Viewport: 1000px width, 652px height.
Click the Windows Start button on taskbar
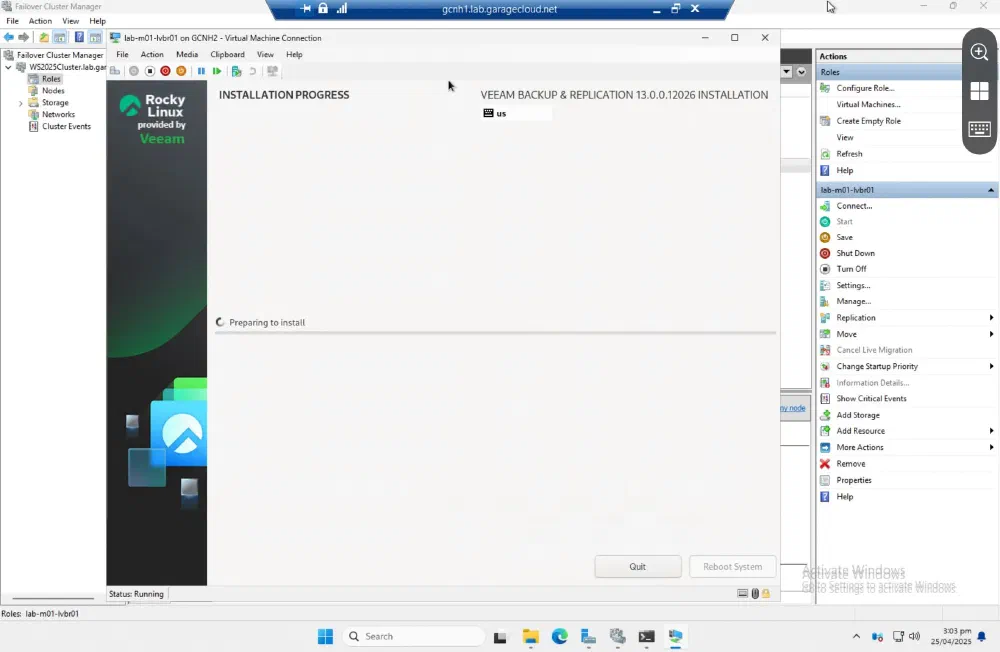(x=325, y=637)
